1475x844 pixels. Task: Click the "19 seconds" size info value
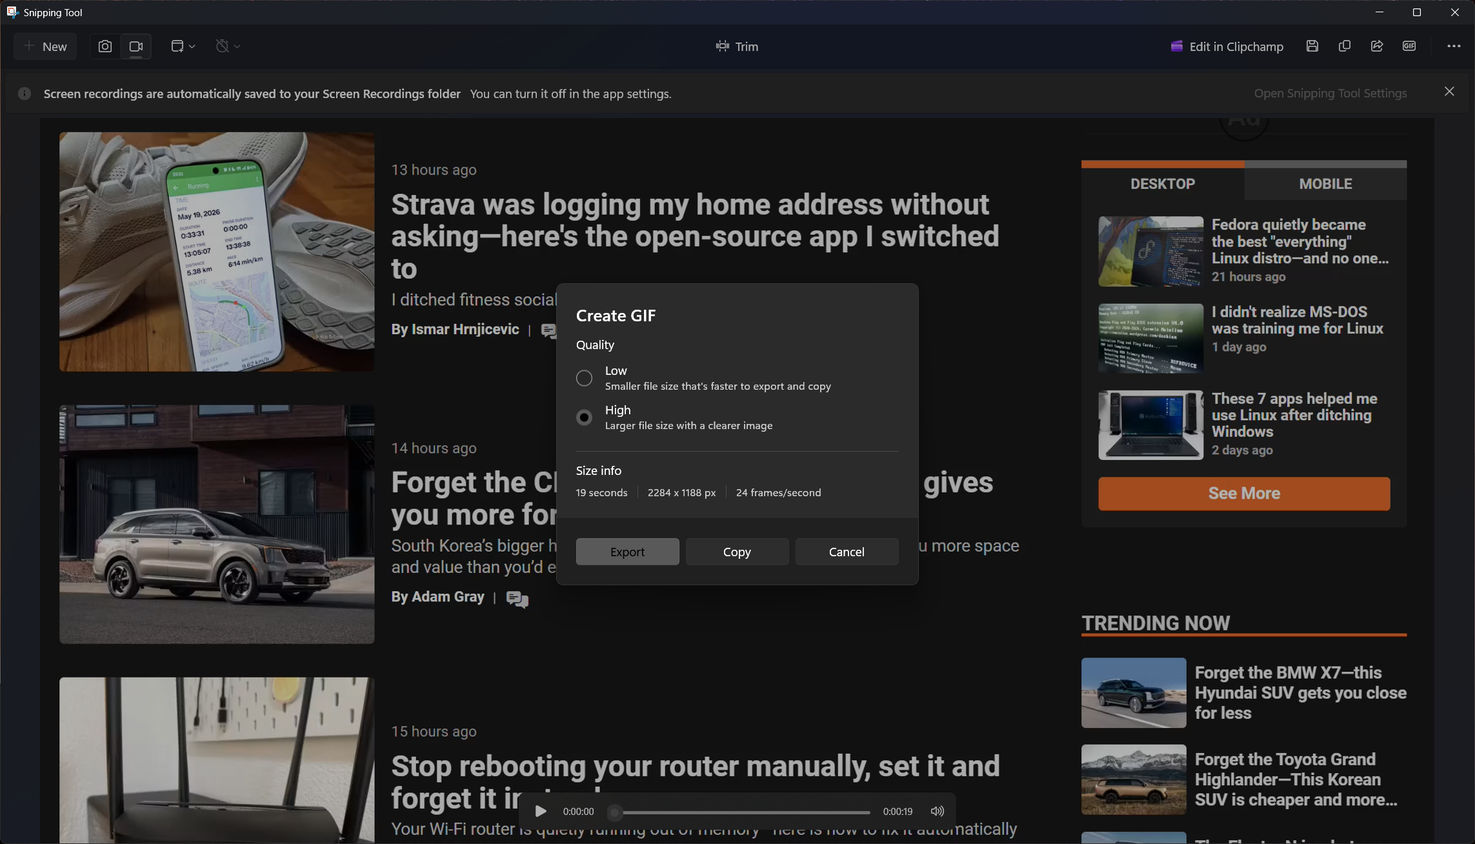coord(602,493)
